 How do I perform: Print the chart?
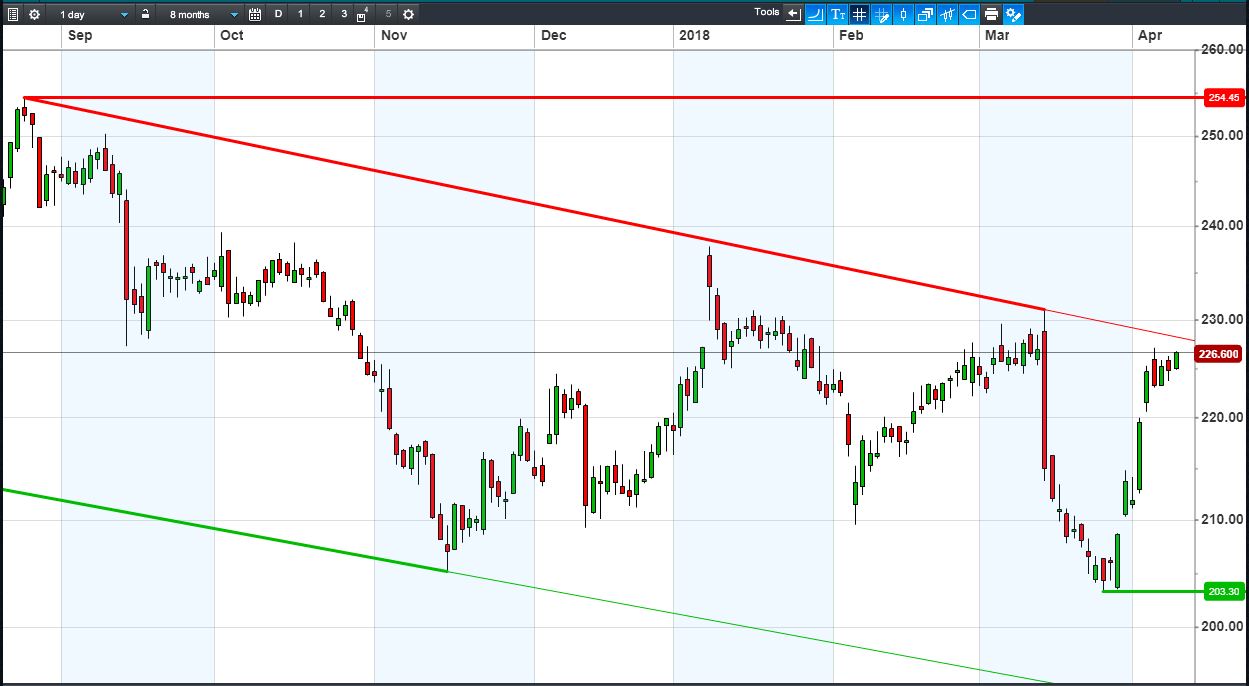(991, 14)
